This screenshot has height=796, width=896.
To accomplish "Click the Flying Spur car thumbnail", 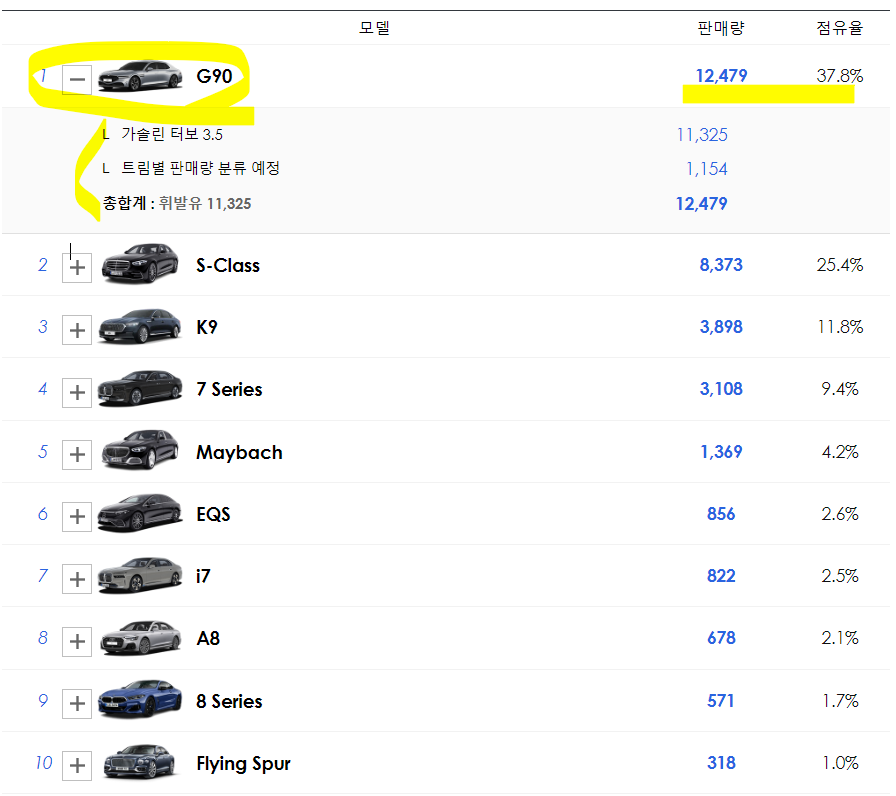I will (139, 762).
